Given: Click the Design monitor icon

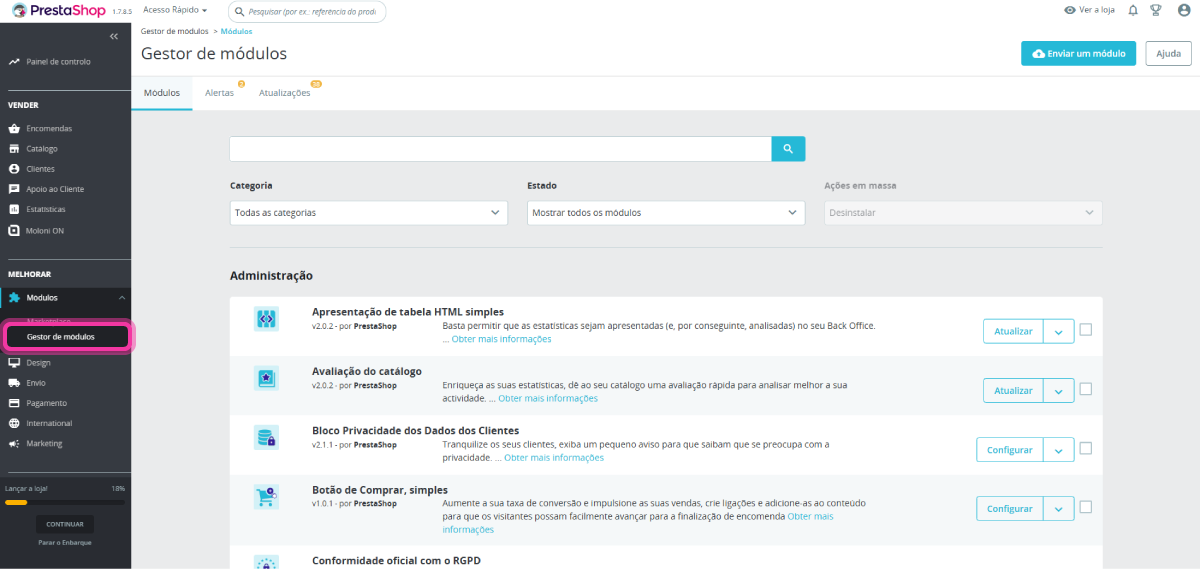Looking at the screenshot, I should (14, 363).
